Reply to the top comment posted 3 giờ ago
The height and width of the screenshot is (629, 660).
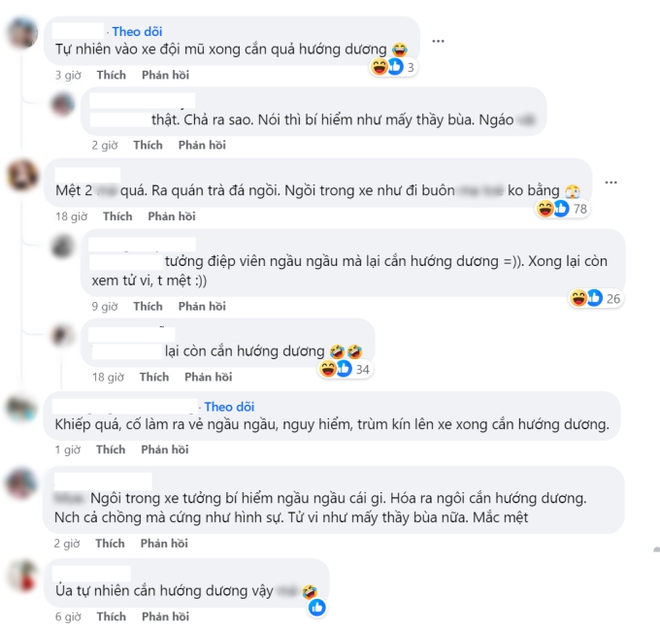coord(165,75)
